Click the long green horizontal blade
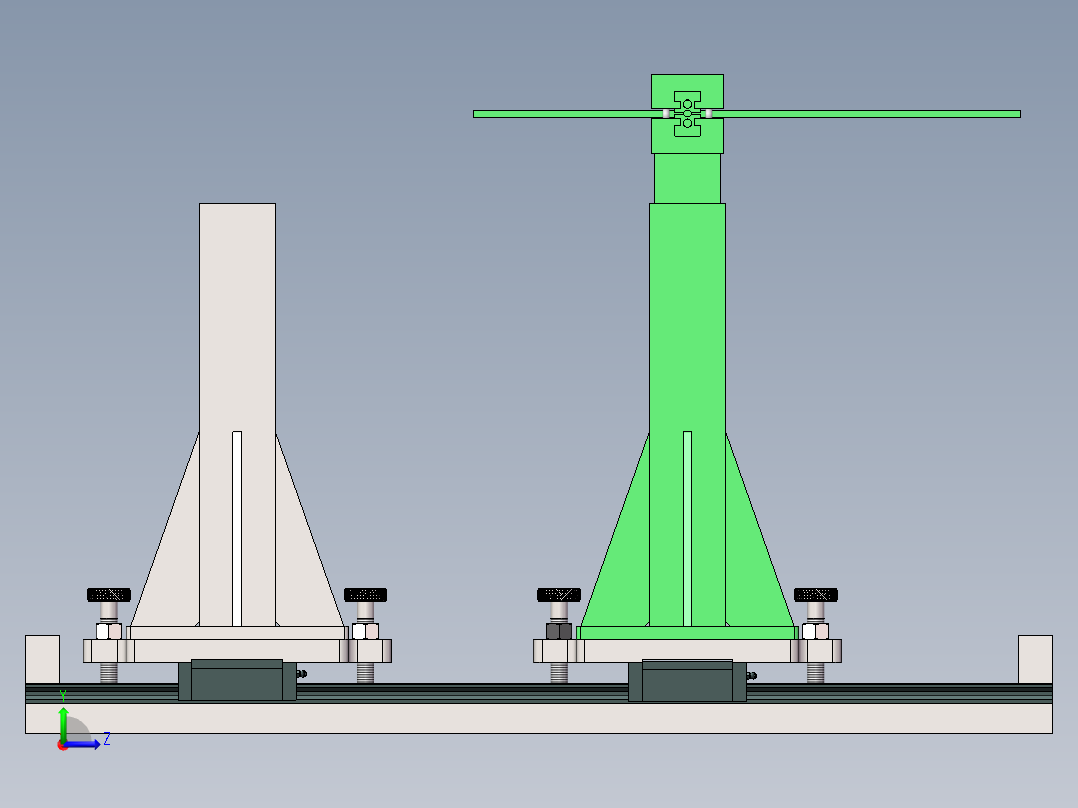The height and width of the screenshot is (808, 1078). (900, 113)
